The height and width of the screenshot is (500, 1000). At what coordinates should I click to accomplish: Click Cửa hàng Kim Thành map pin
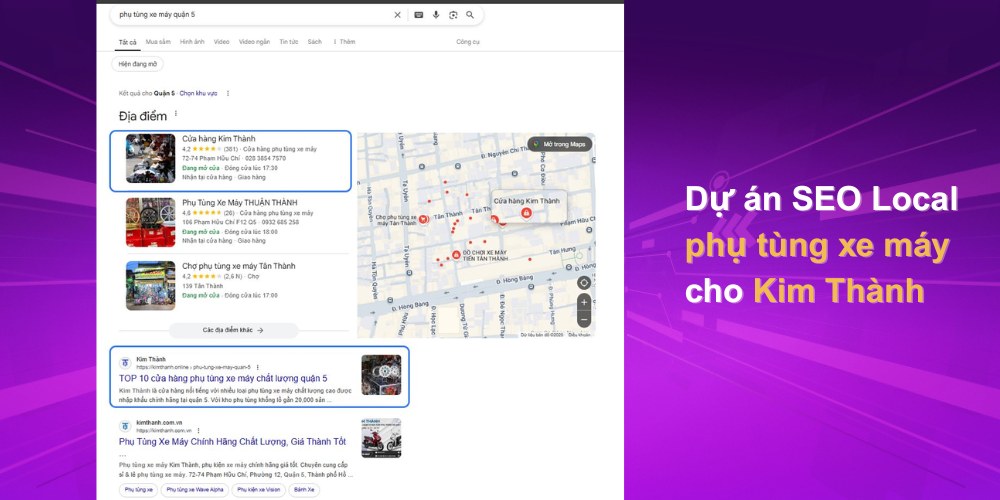(526, 213)
